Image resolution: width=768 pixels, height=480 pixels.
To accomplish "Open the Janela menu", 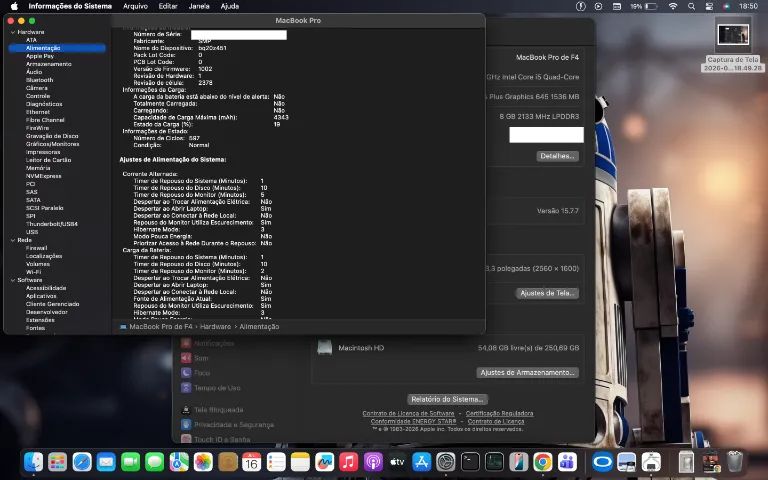I will [x=199, y=6].
